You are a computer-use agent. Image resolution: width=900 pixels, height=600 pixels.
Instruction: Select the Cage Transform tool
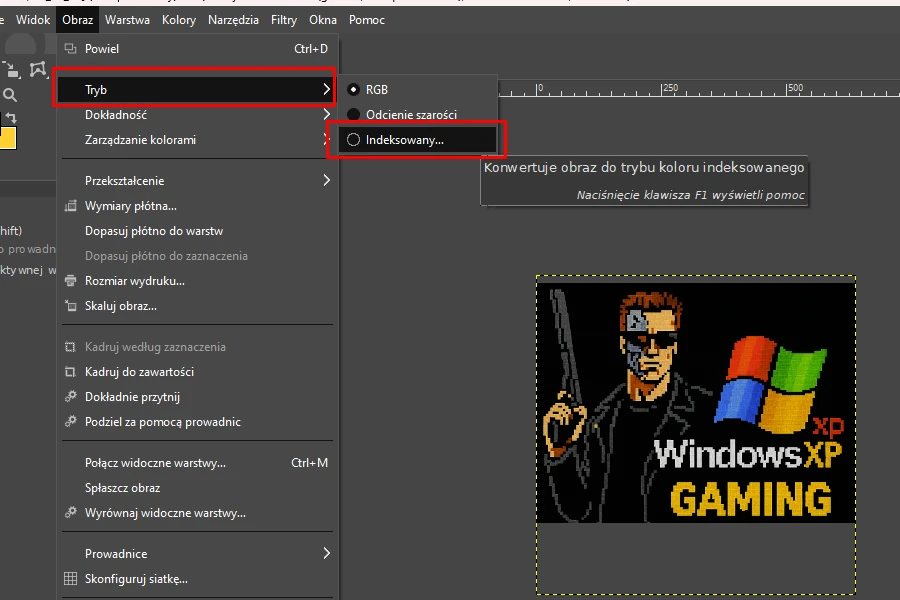(x=38, y=69)
